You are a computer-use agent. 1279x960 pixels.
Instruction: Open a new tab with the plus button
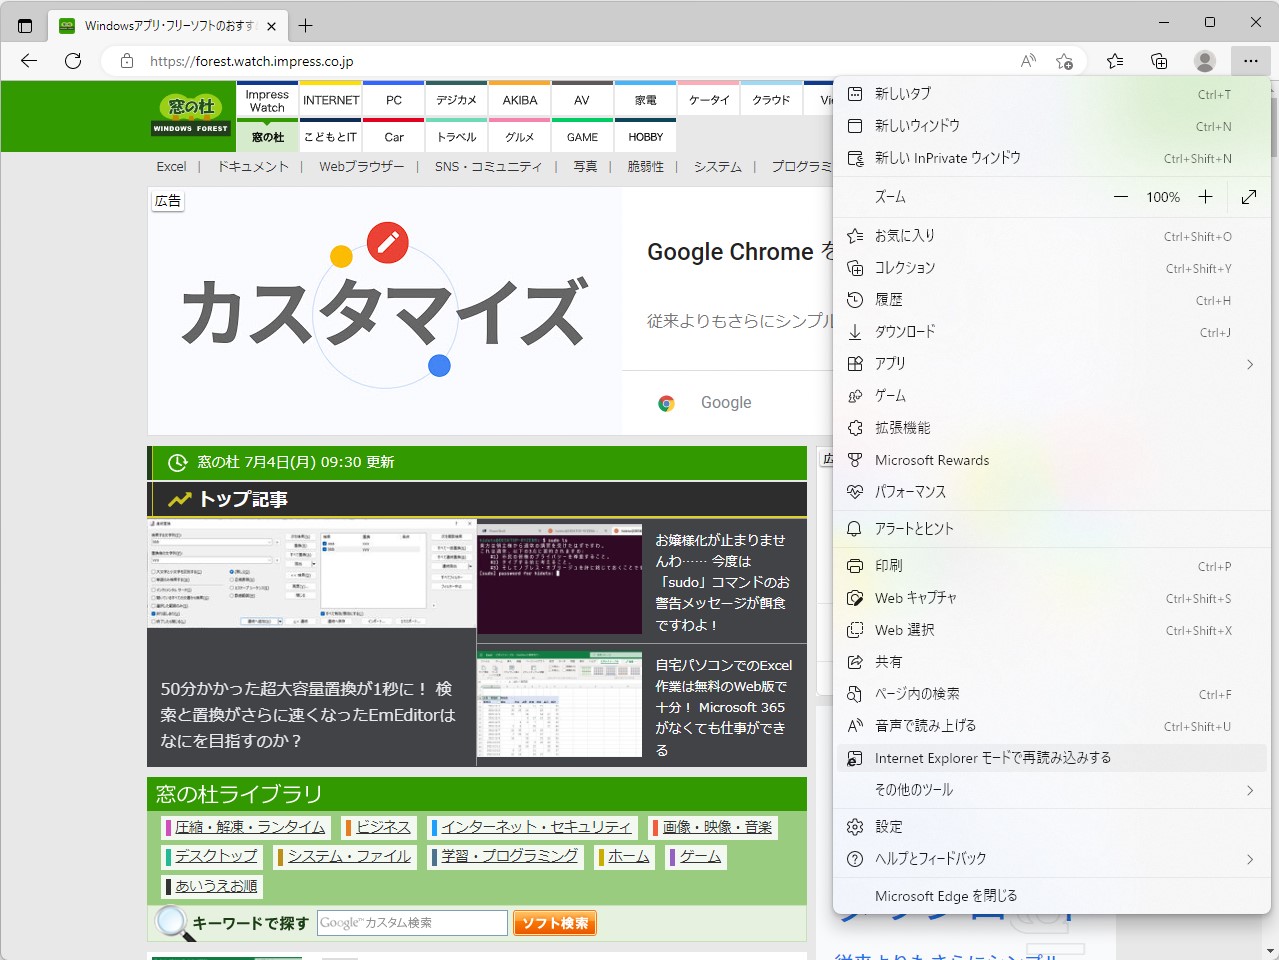[303, 25]
